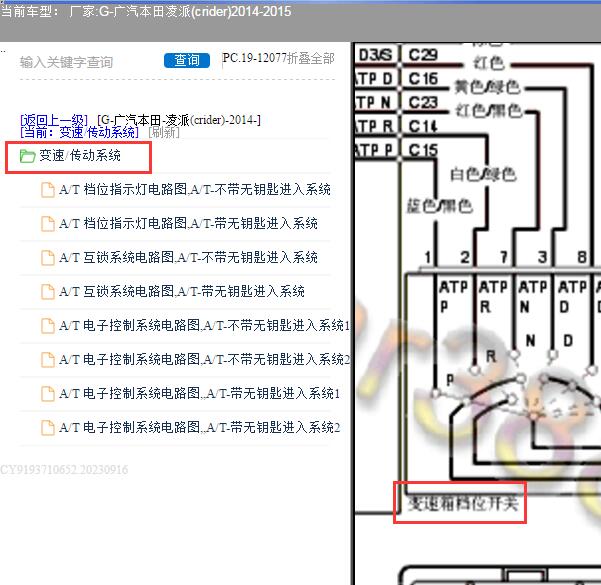Click the 黄色/绿色 wire color label

click(x=487, y=87)
